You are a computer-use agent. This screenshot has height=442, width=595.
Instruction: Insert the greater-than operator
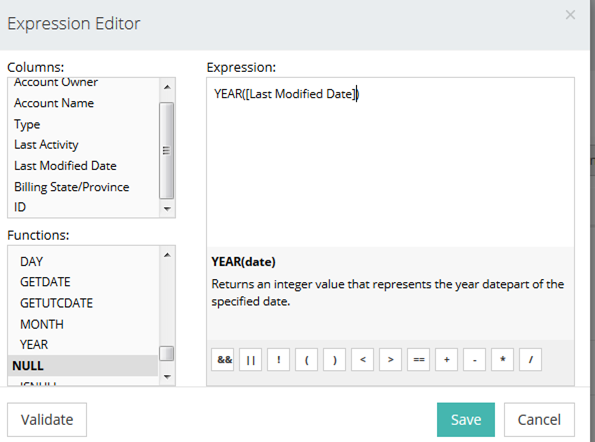(390, 360)
